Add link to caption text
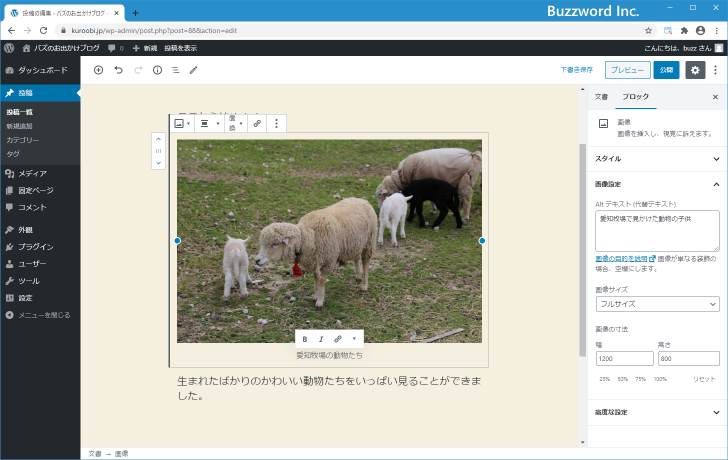 tap(338, 339)
